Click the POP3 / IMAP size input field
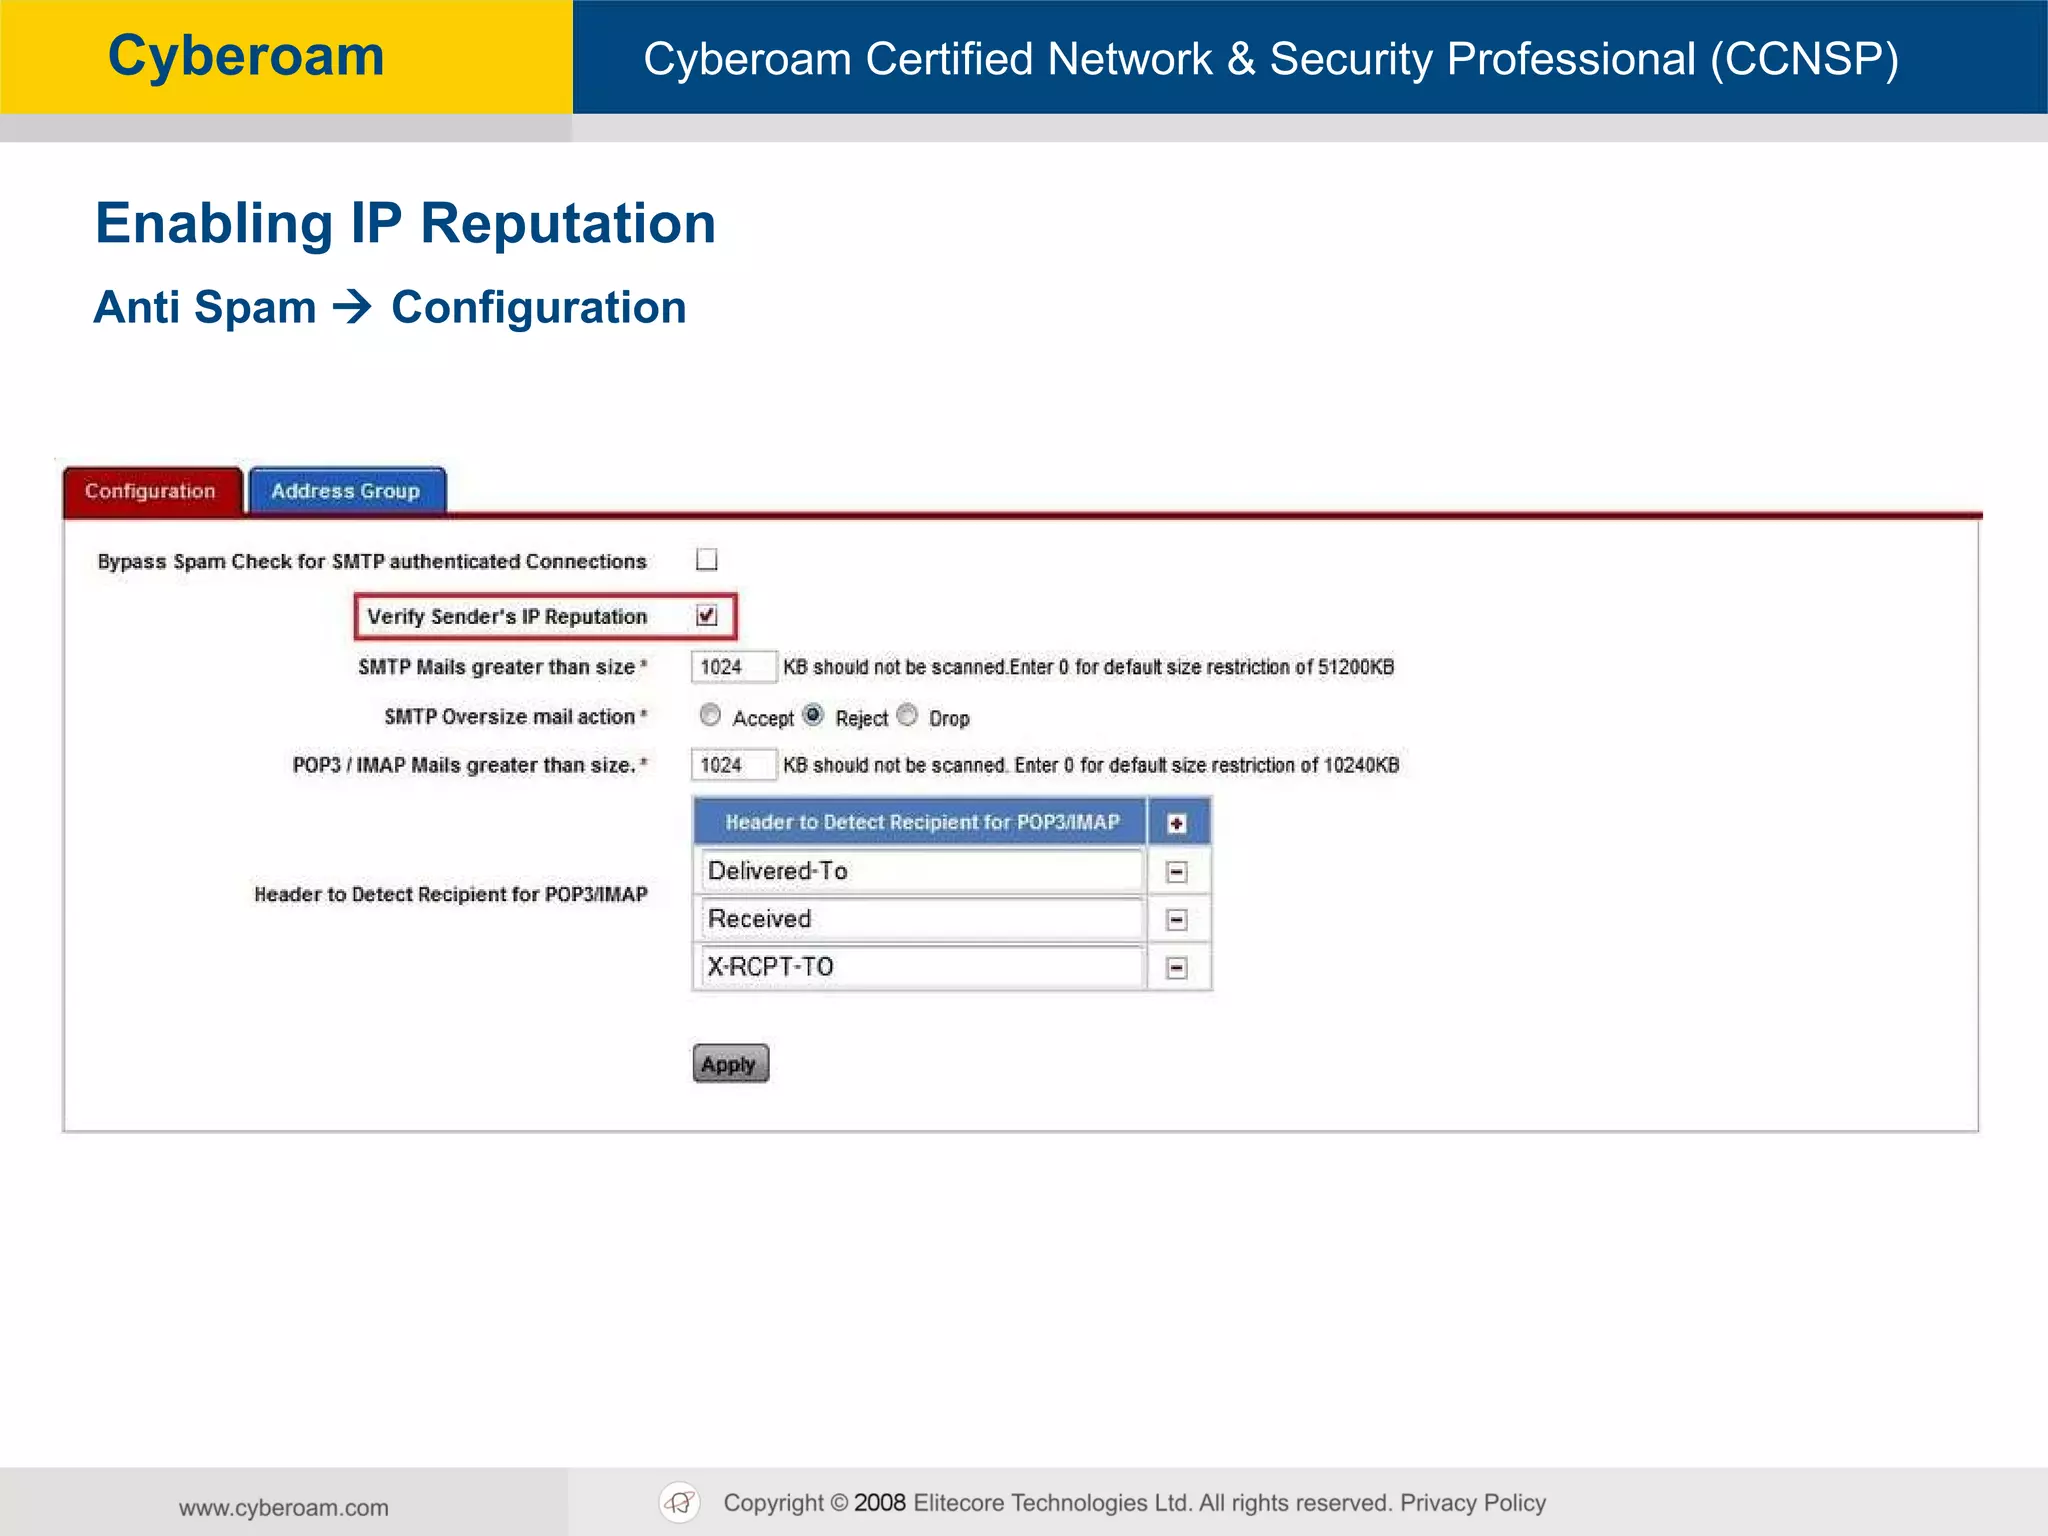2048x1536 pixels. 733,765
